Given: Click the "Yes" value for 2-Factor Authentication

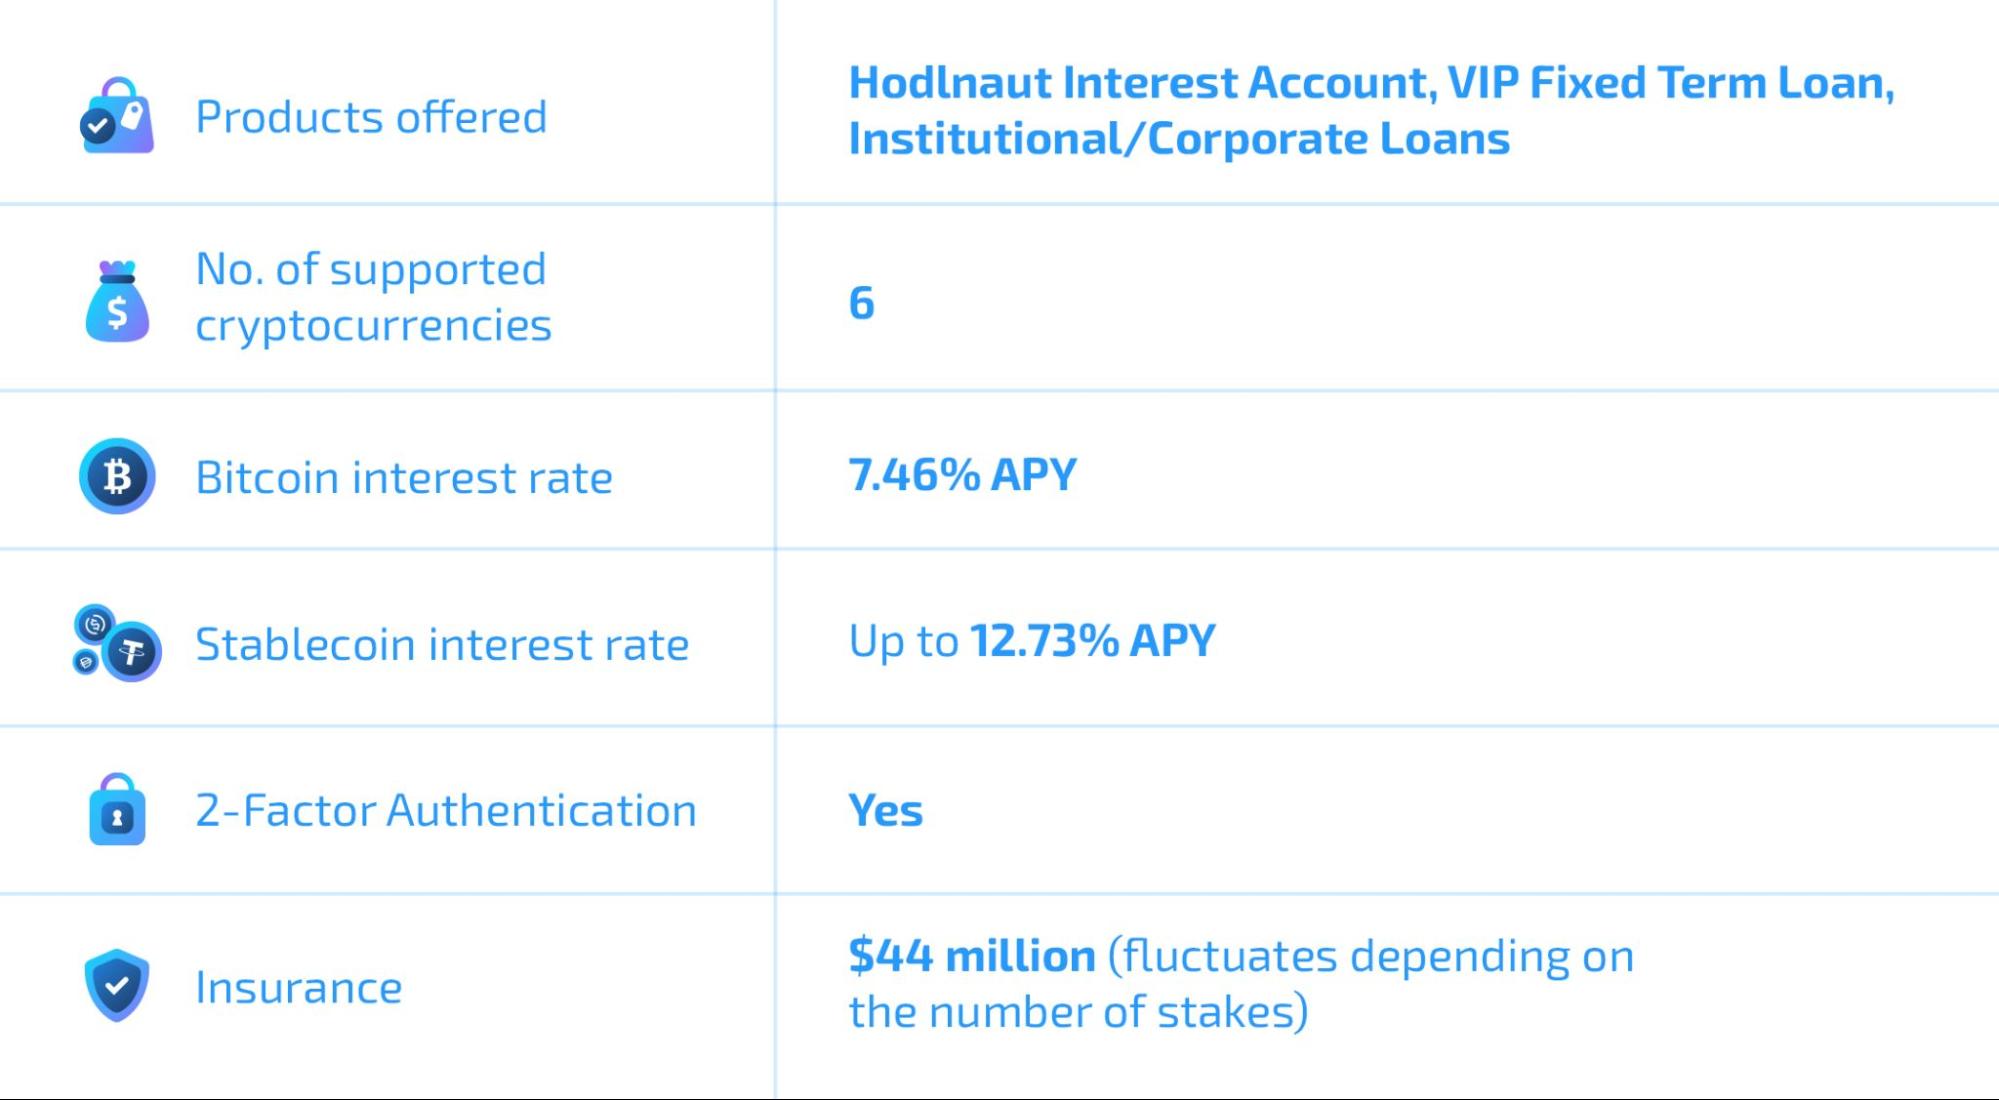Looking at the screenshot, I should coord(885,810).
